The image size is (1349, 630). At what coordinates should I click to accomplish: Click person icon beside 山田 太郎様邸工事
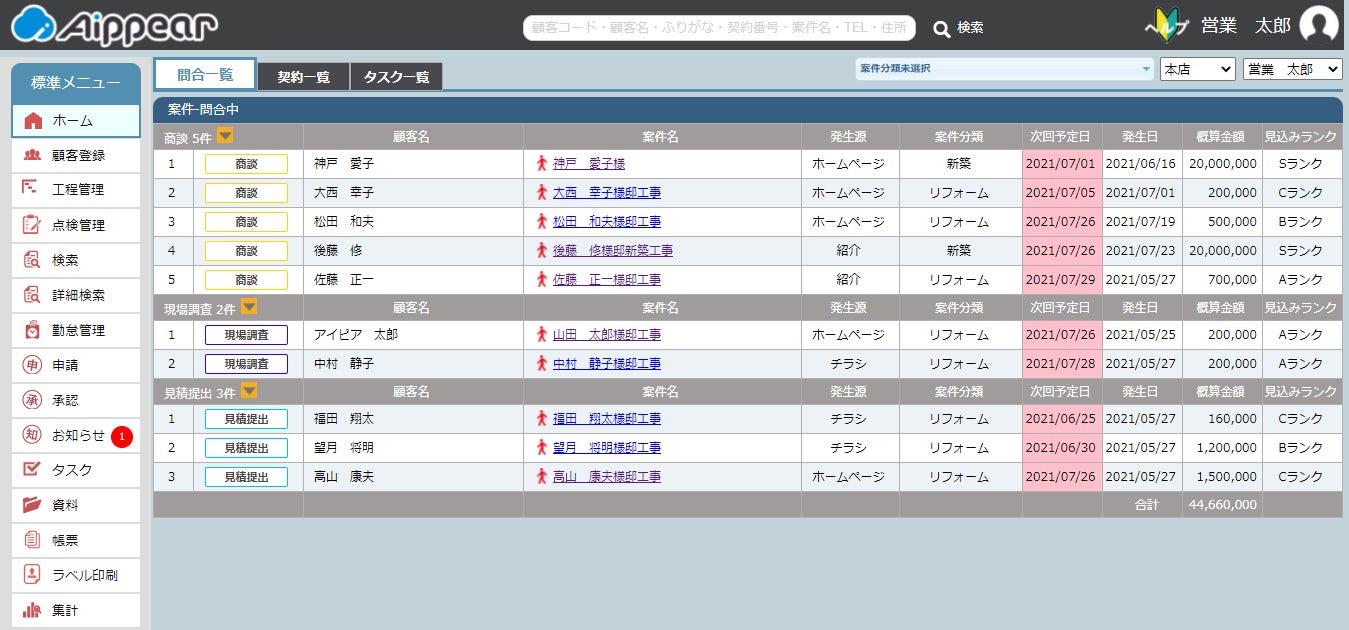coord(542,334)
